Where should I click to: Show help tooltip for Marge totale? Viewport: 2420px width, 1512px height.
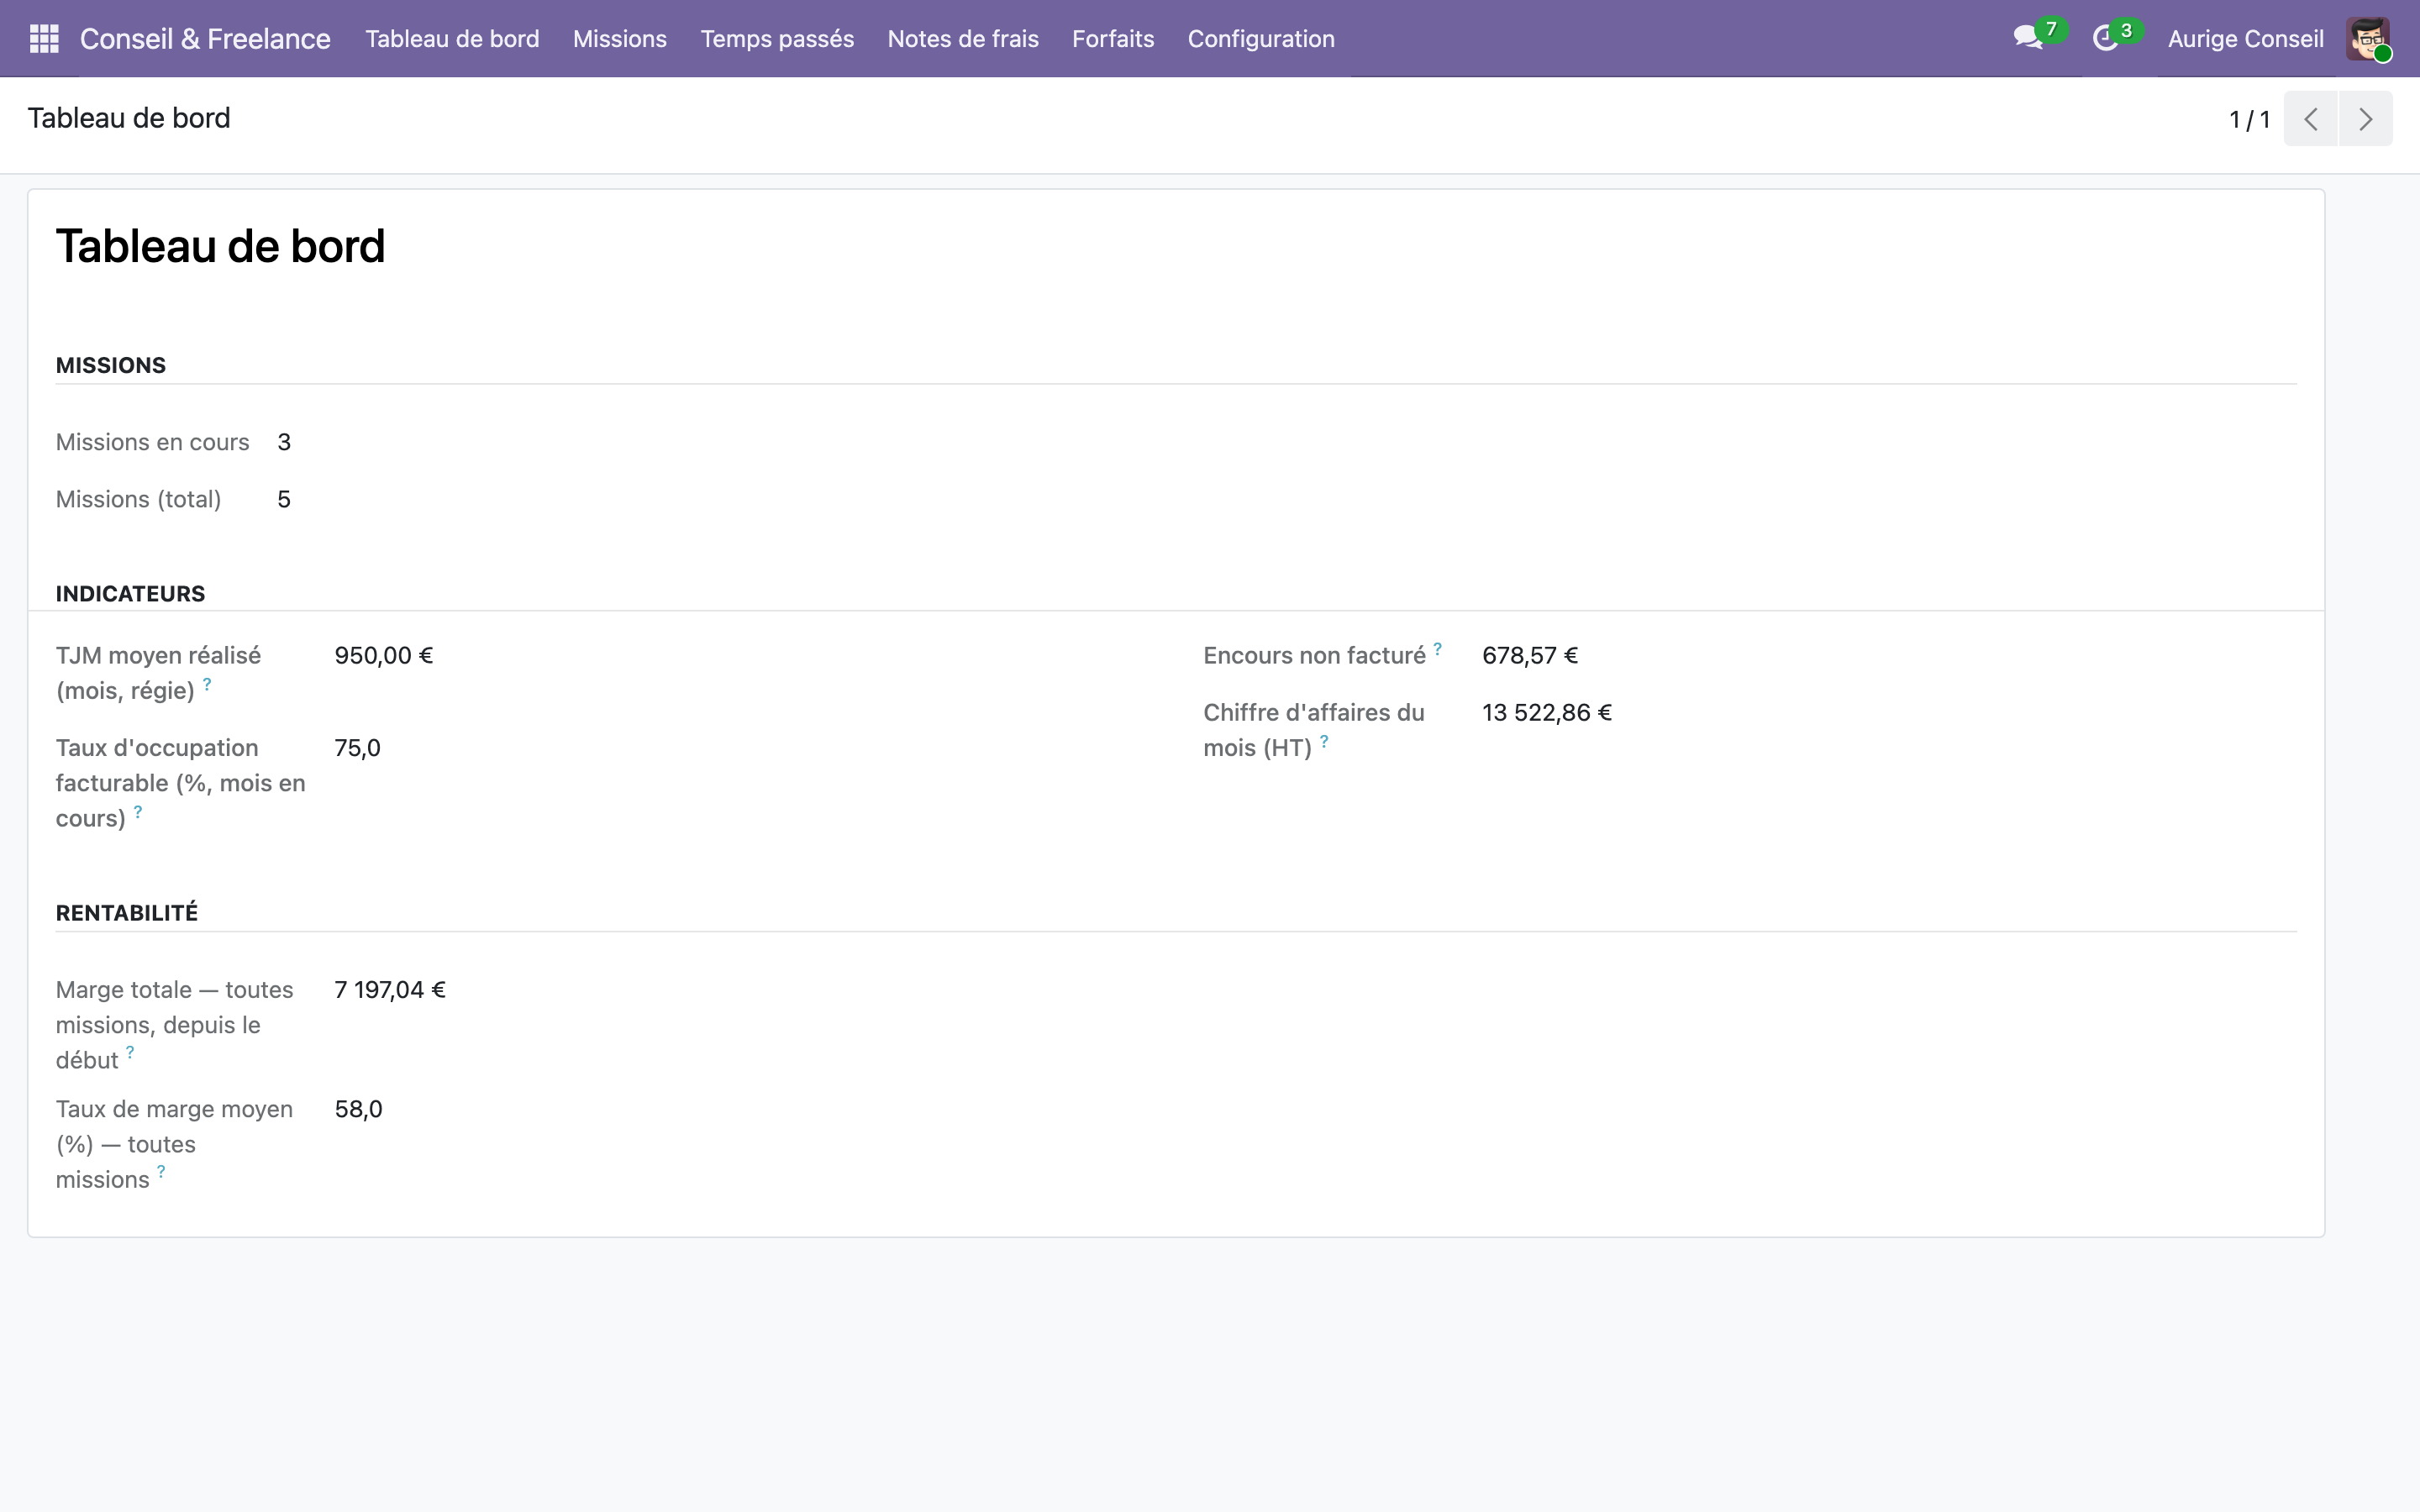tap(130, 1052)
